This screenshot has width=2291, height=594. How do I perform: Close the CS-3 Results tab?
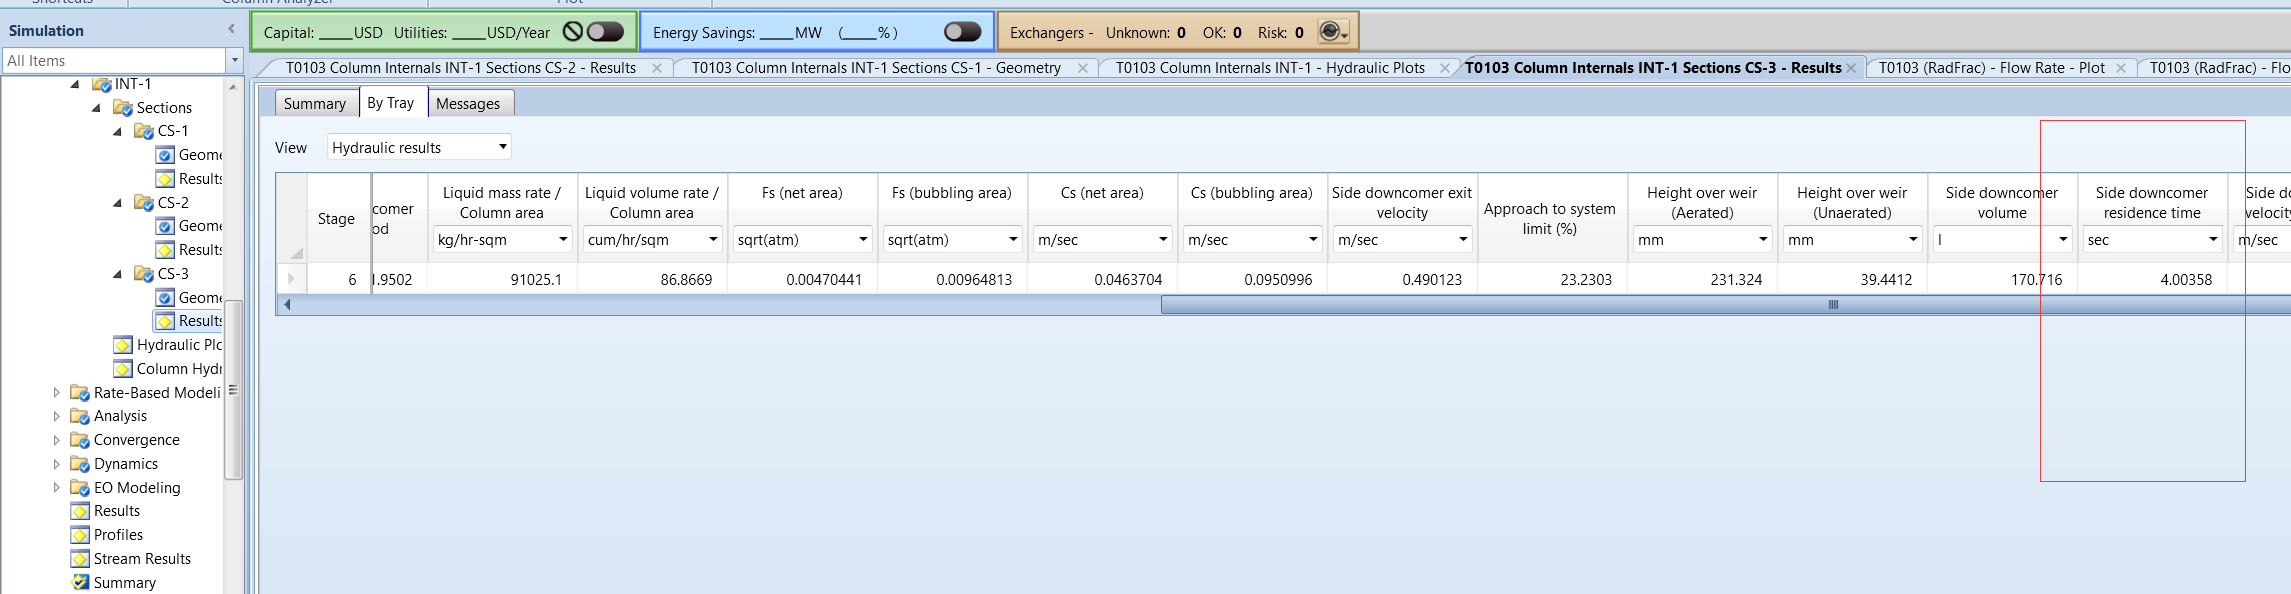(x=1851, y=68)
